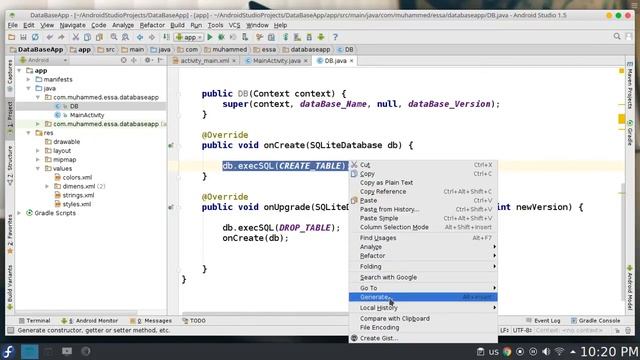Collapse the app module tree node
This screenshot has height=360, width=640.
pos(19,71)
